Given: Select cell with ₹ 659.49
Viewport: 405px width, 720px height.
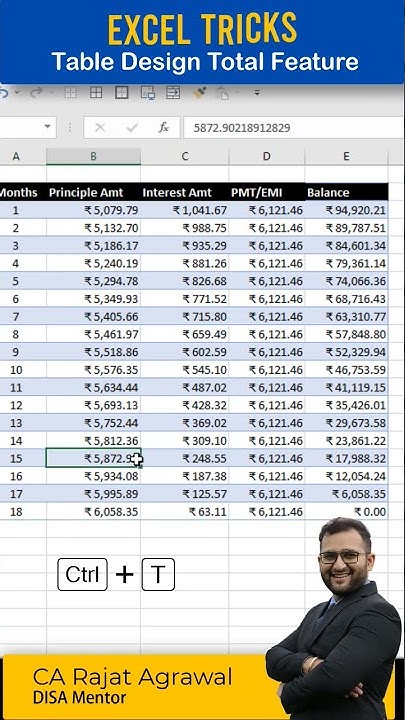Looking at the screenshot, I should (185, 334).
